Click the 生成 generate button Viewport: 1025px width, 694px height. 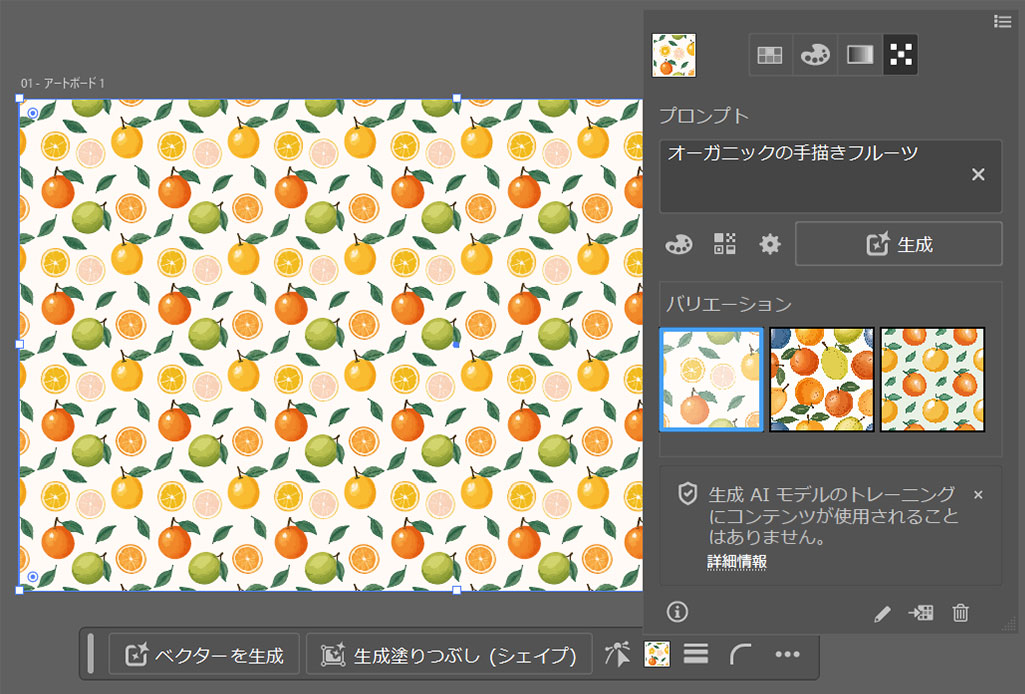click(898, 244)
